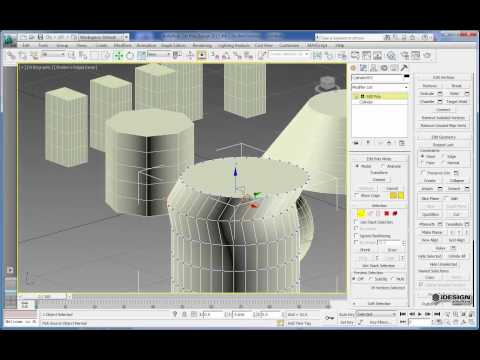
Task: Click Configure Modifier Sets icon
Action: coord(402,143)
